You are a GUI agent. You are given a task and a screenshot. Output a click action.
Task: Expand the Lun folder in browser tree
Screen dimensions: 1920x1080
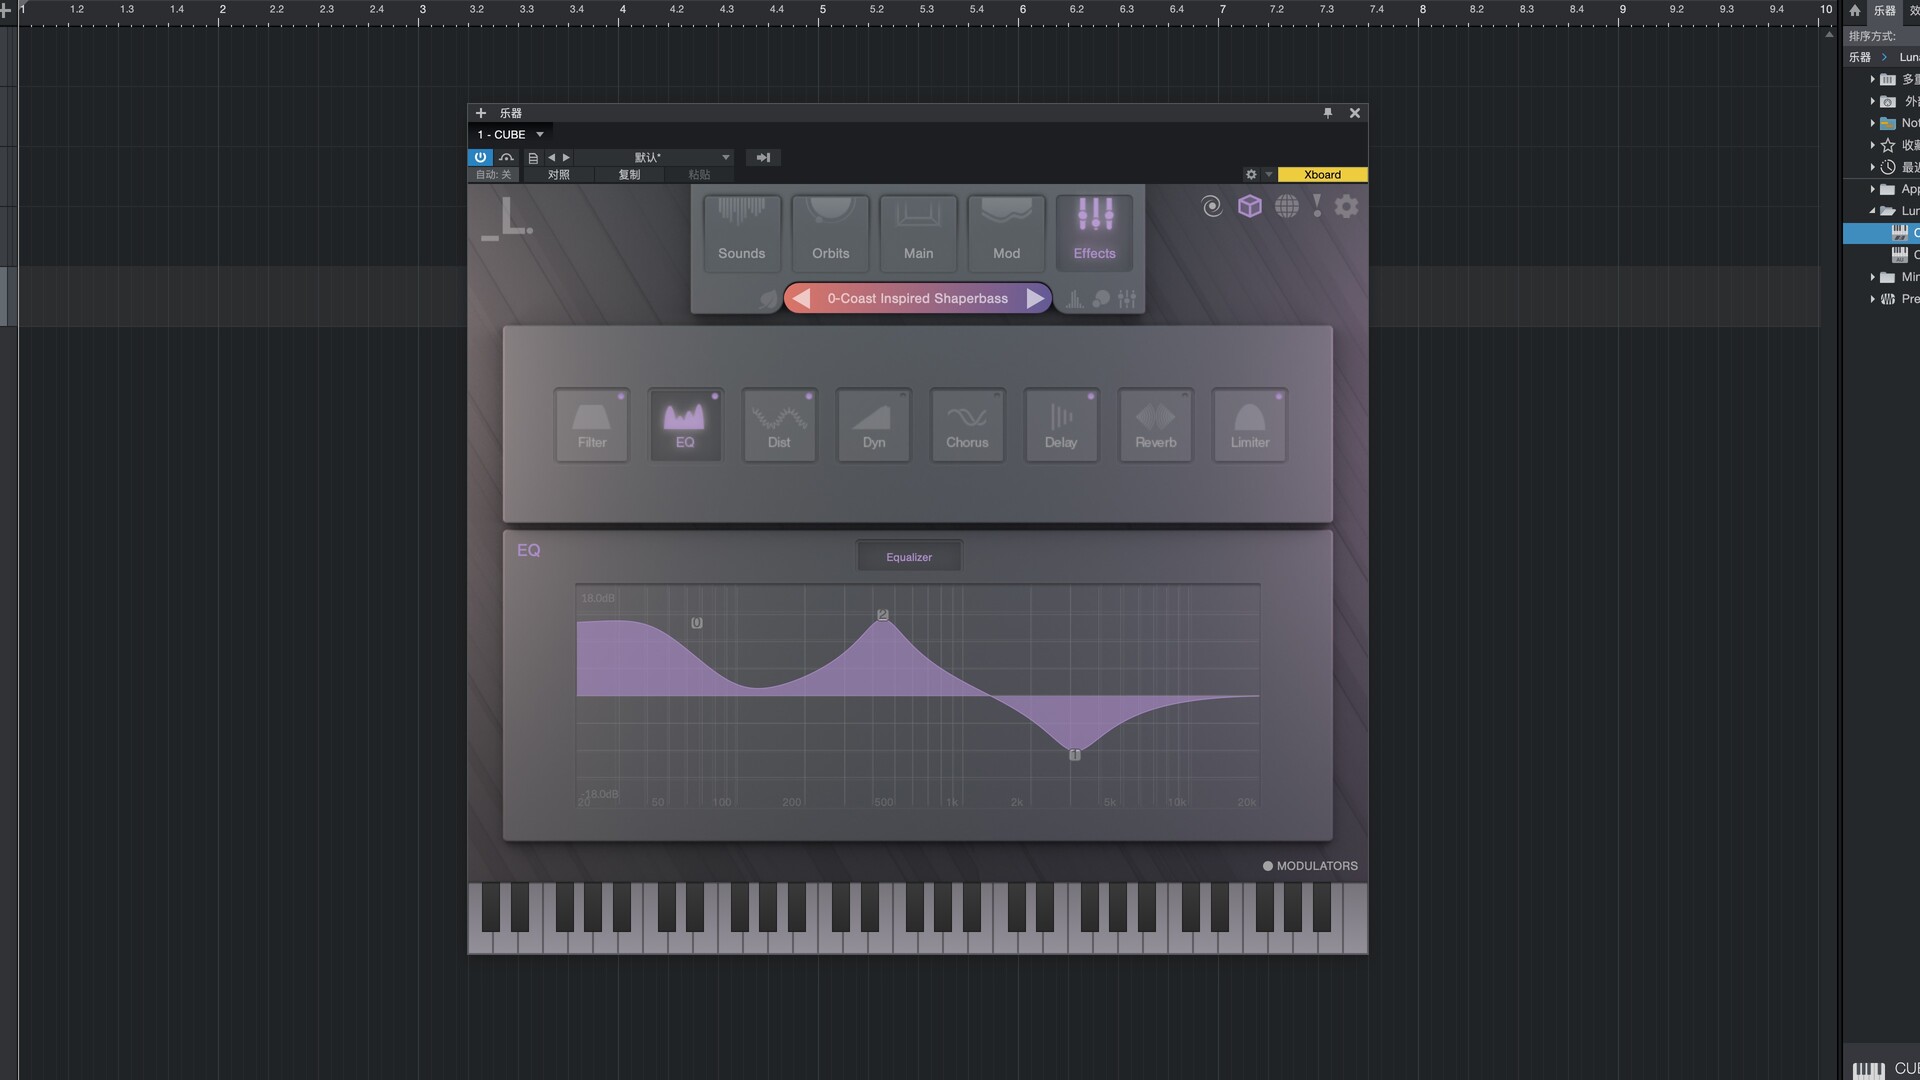[1873, 211]
